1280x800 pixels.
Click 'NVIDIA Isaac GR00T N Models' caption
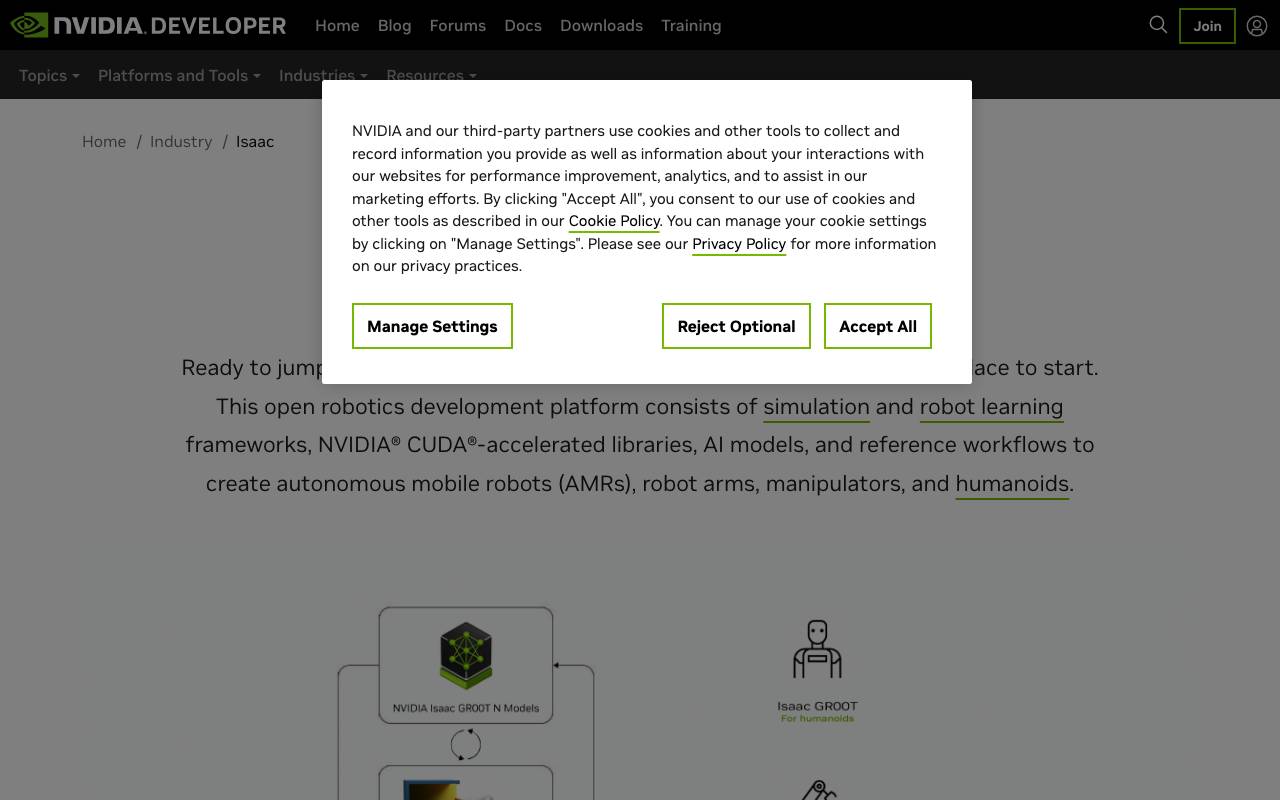pos(466,708)
